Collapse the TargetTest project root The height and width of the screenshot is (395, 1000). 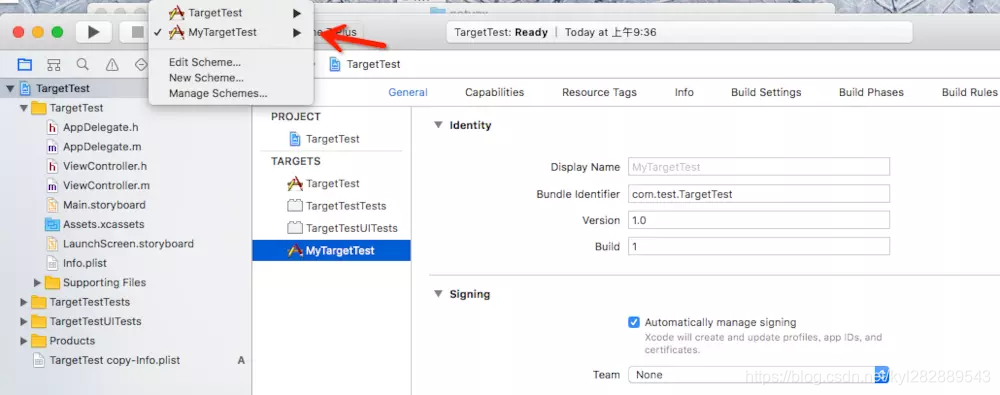pyautogui.click(x=10, y=89)
